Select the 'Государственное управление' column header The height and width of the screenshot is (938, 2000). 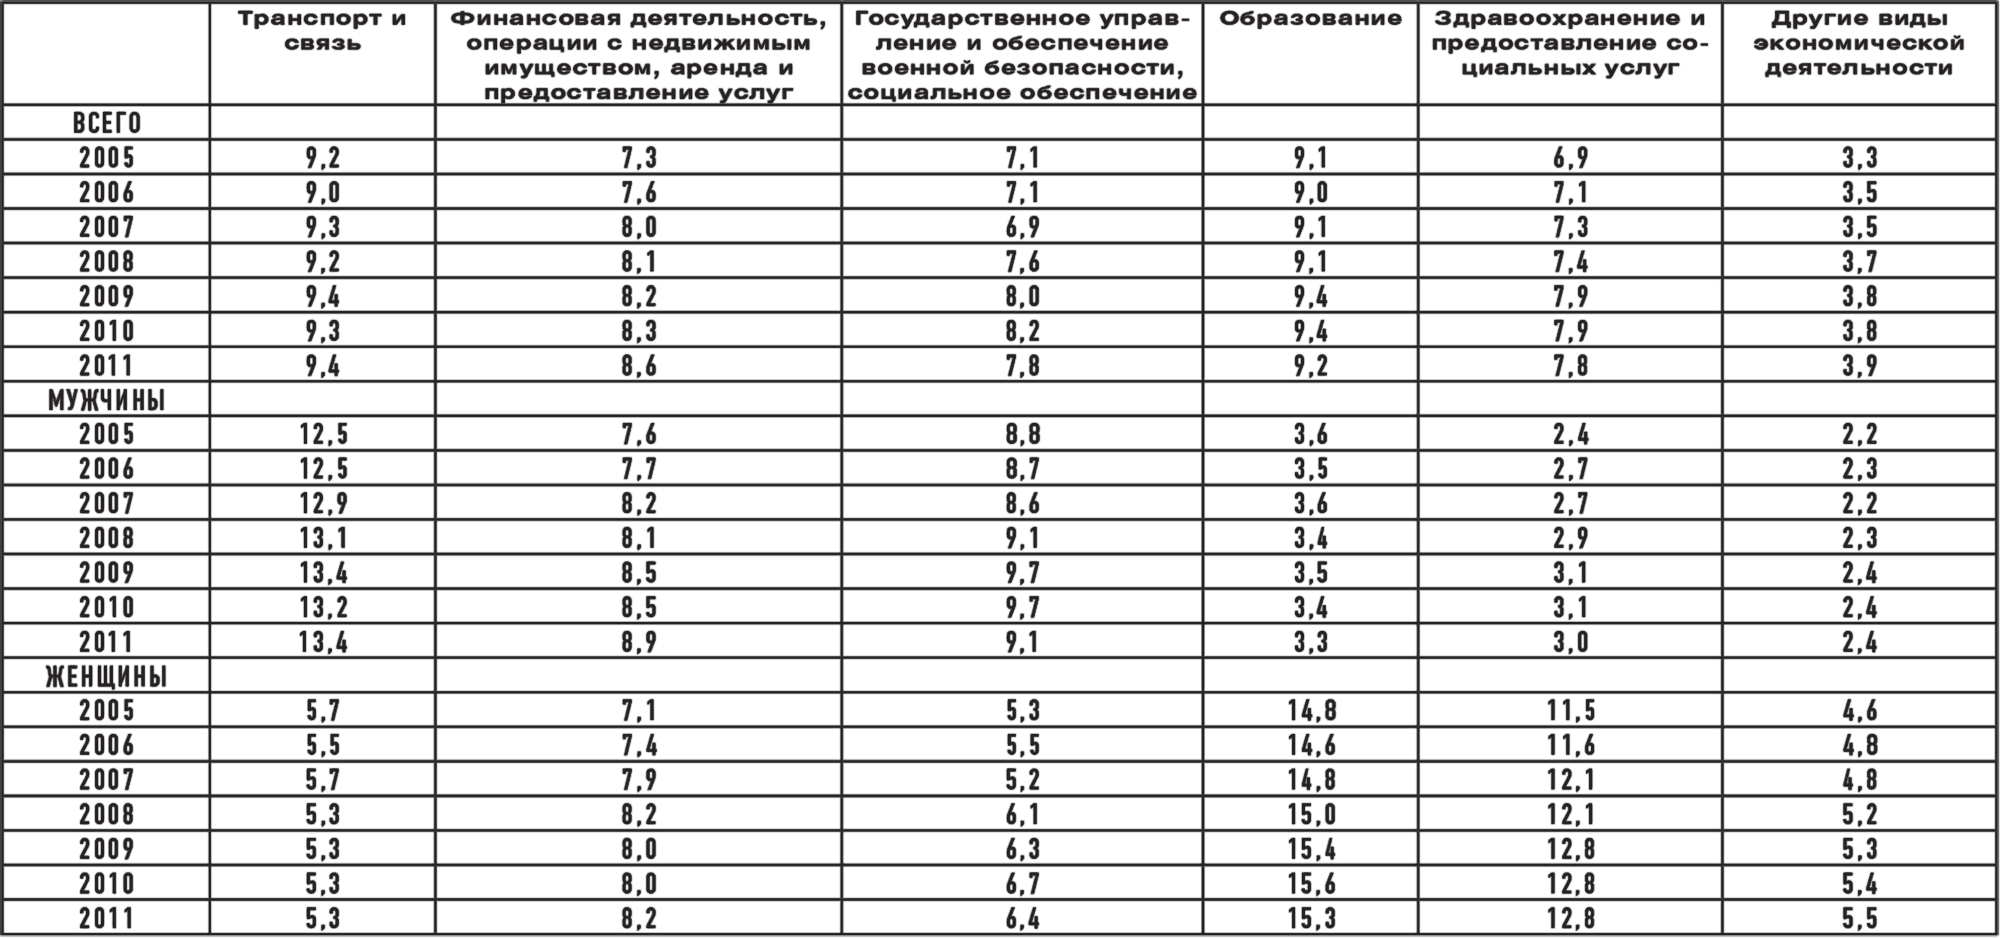(x=1022, y=55)
